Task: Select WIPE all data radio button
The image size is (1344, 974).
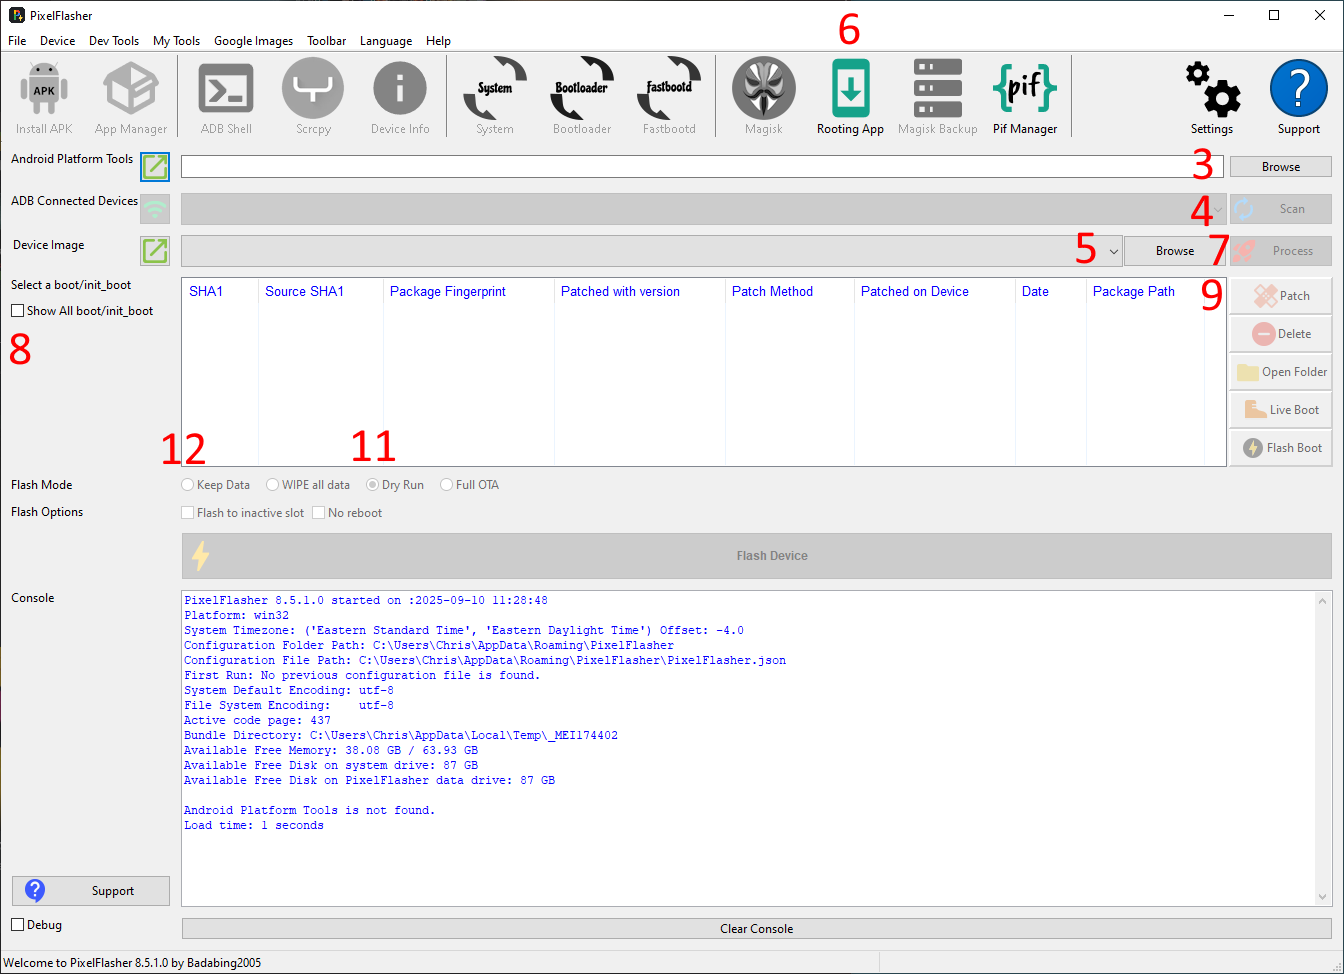Action: pyautogui.click(x=272, y=485)
